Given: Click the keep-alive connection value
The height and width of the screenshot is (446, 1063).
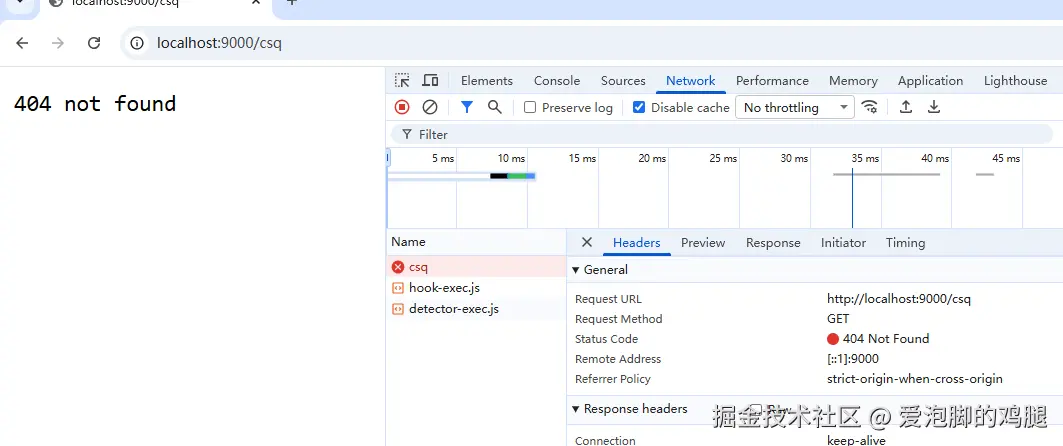Looking at the screenshot, I should click(856, 440).
